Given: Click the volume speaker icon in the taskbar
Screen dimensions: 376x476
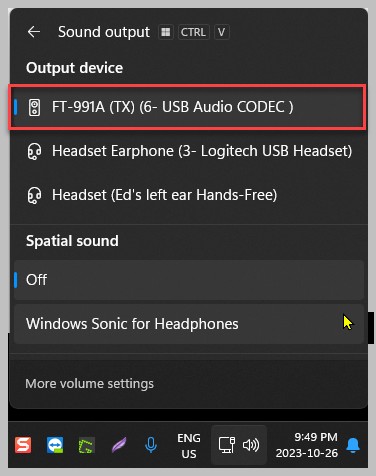Looking at the screenshot, I should tap(251, 445).
